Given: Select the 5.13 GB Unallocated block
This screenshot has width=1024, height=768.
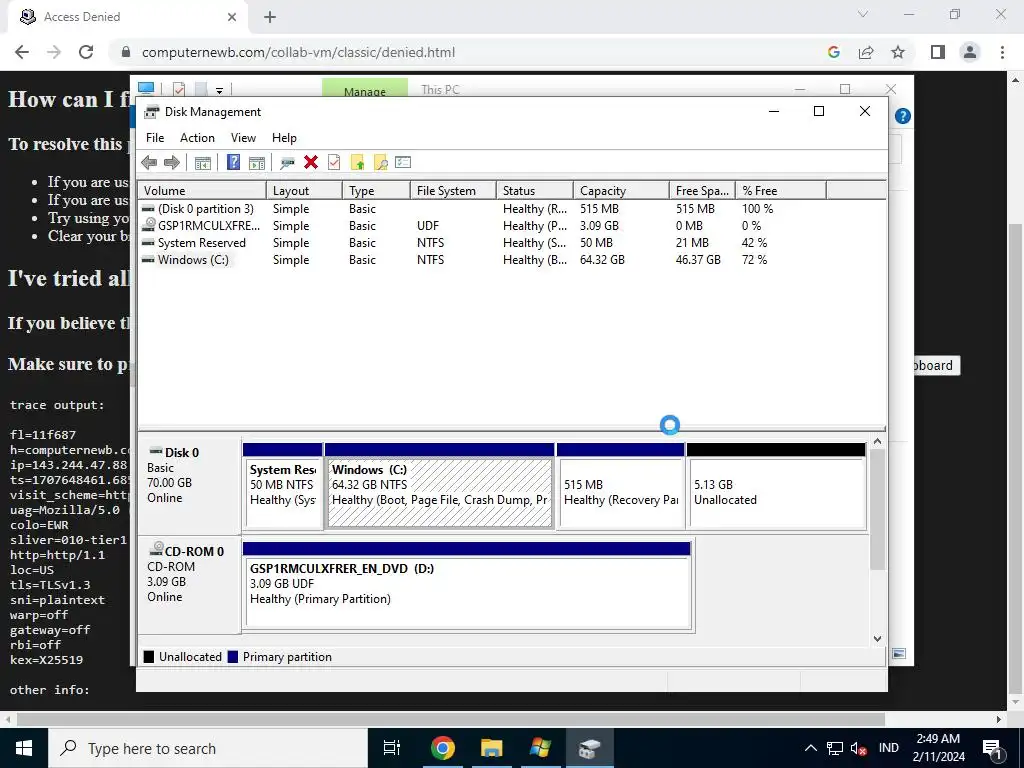Looking at the screenshot, I should 776,487.
